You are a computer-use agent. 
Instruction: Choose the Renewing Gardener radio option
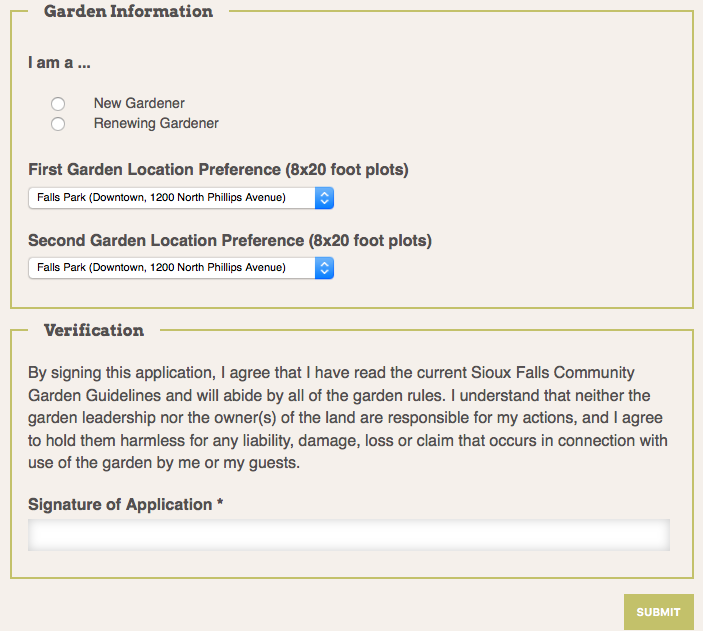click(58, 124)
